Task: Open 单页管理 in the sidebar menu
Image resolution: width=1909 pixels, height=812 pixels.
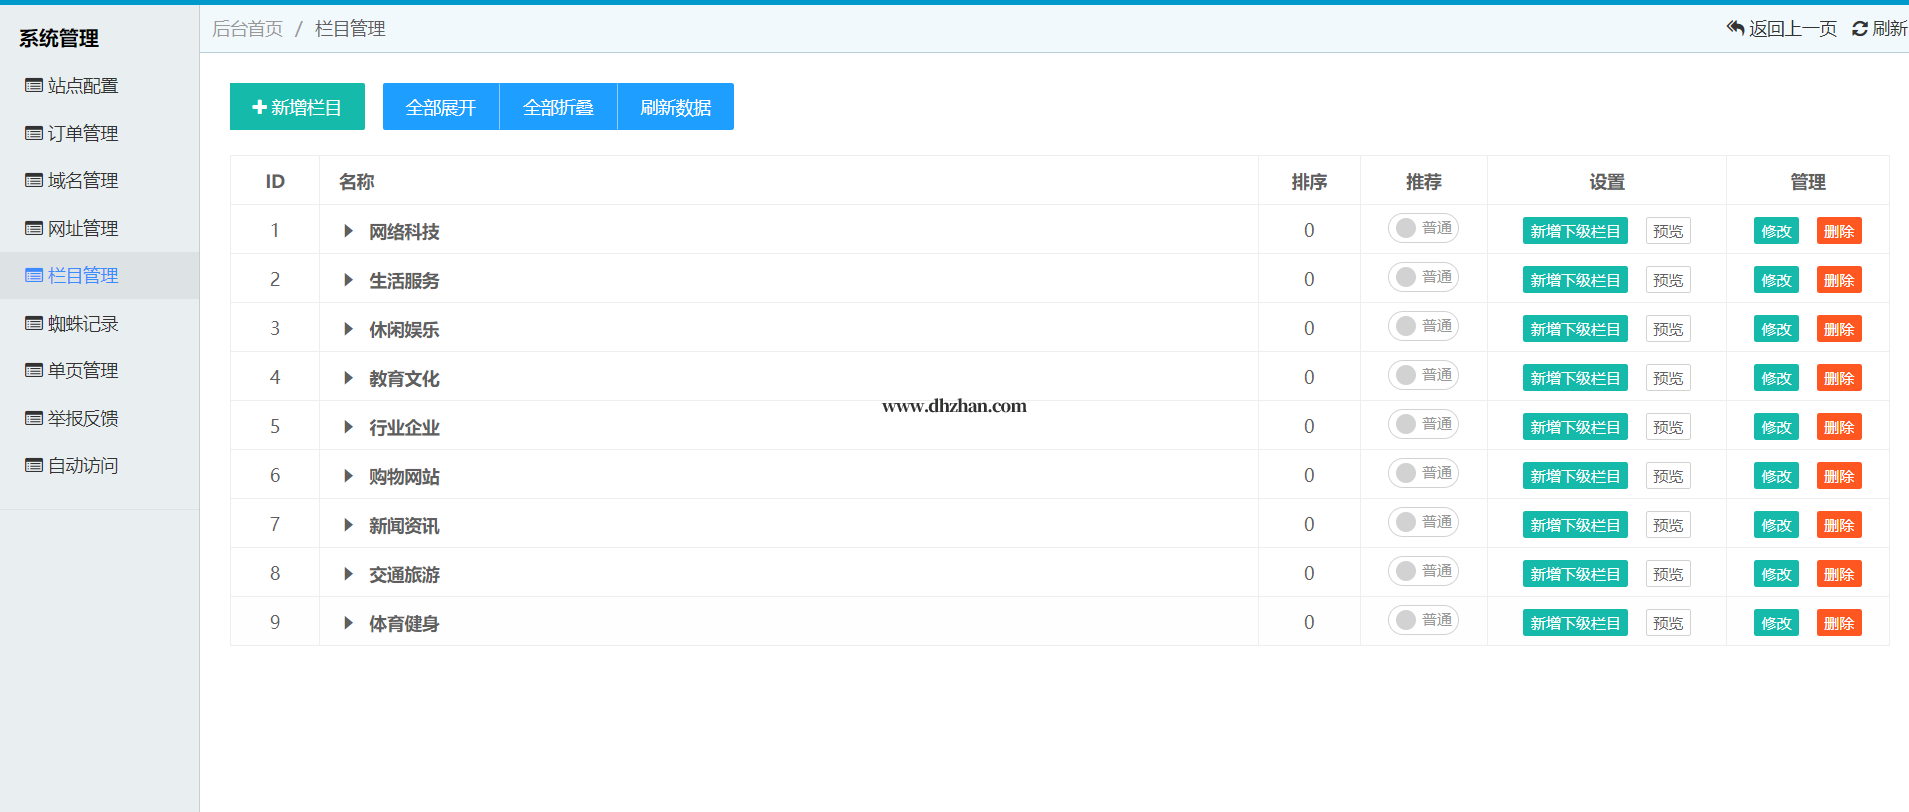Action: (x=82, y=371)
